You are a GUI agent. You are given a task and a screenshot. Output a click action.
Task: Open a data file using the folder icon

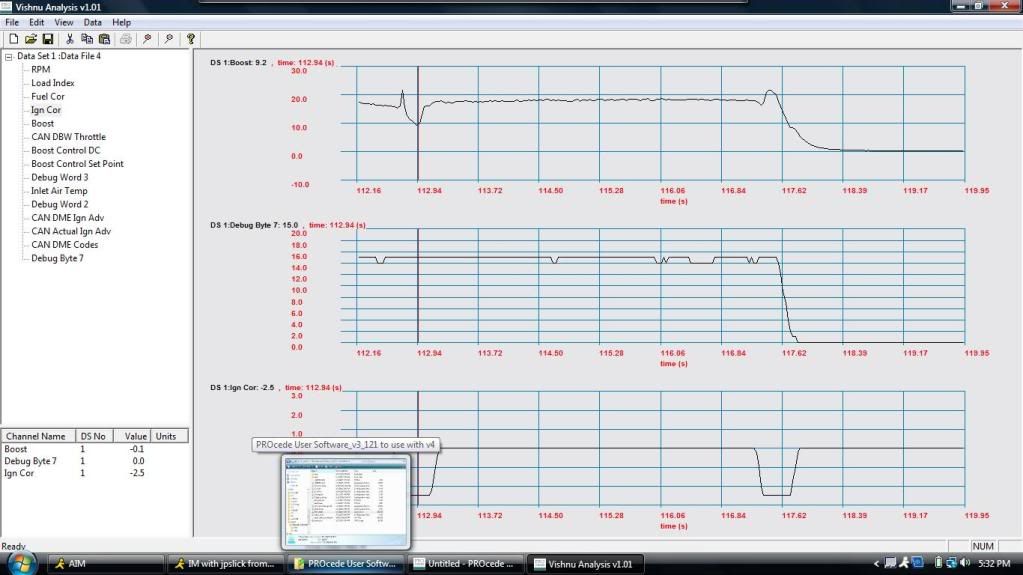[x=30, y=39]
